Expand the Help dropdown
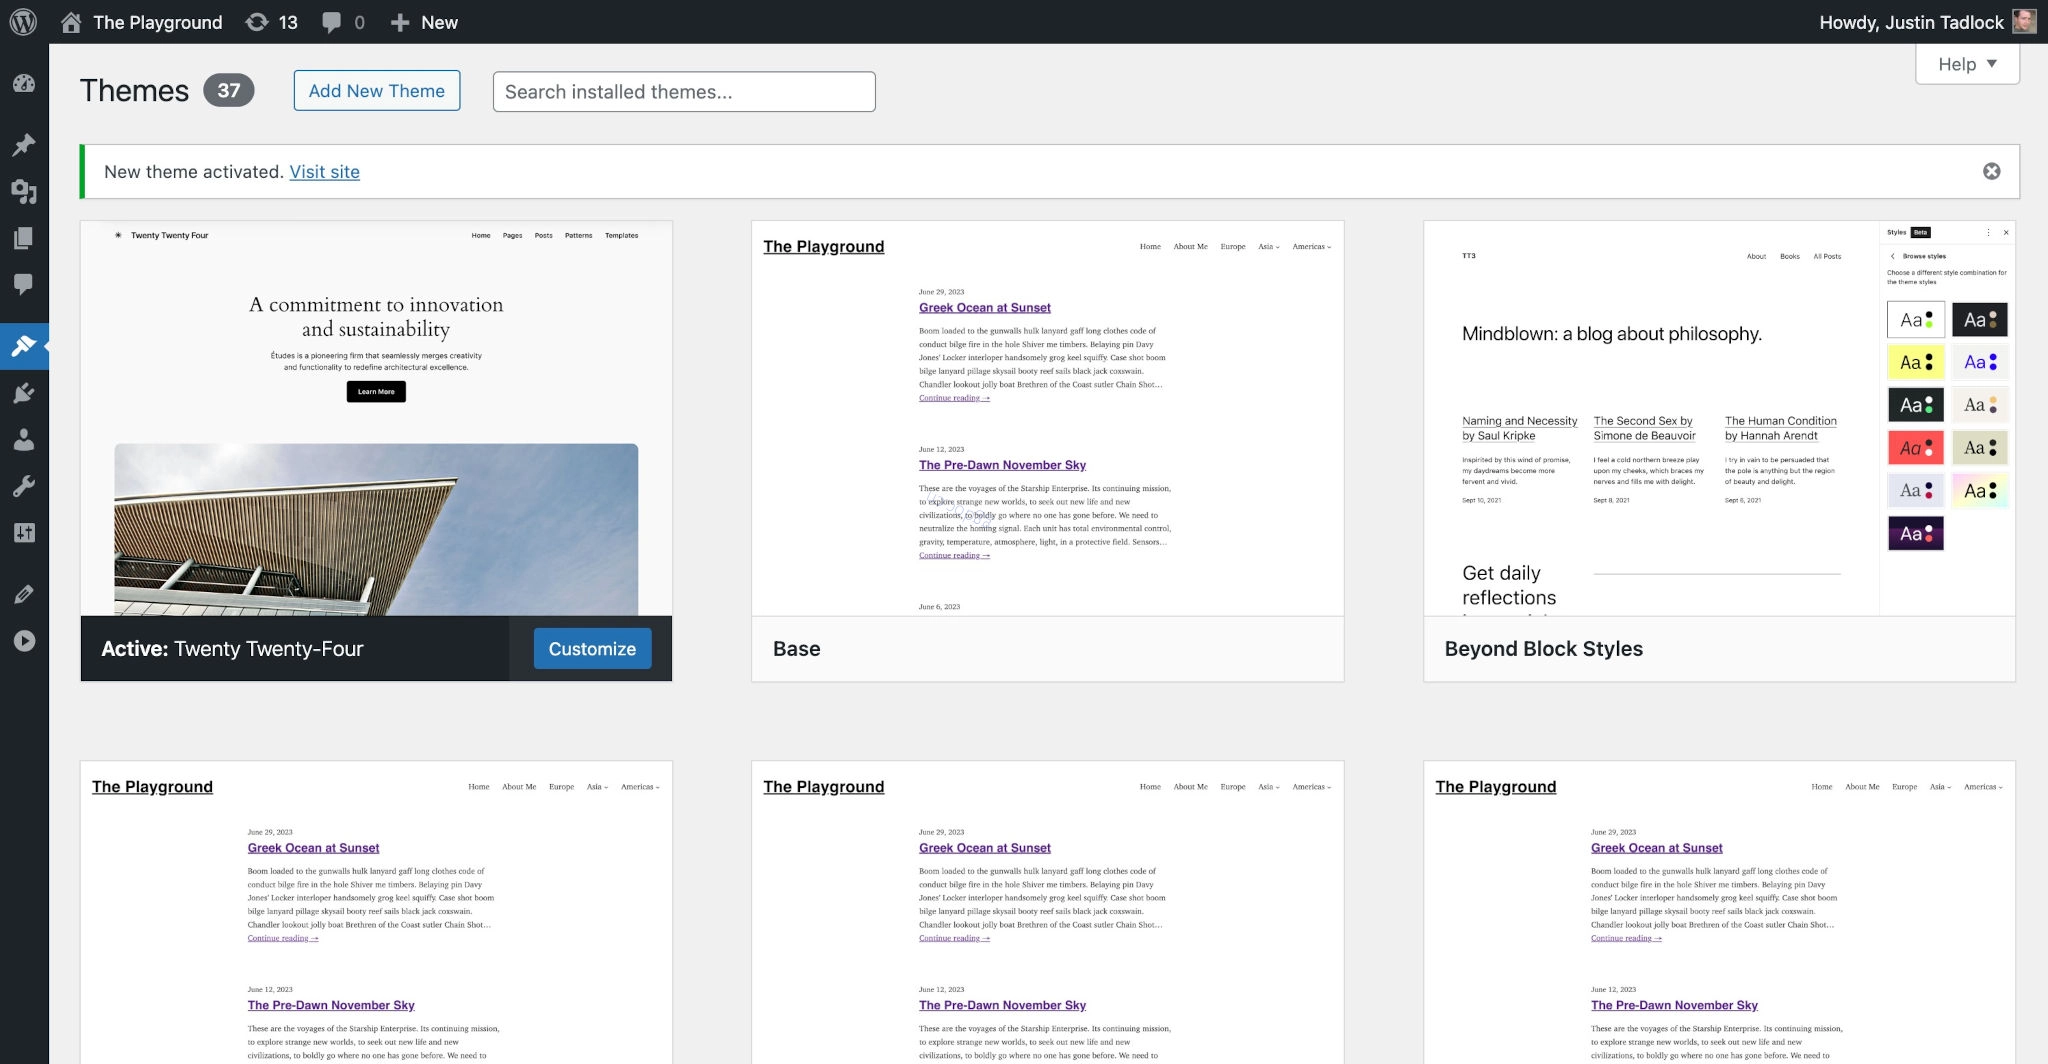This screenshot has height=1064, width=2048. pyautogui.click(x=1967, y=64)
